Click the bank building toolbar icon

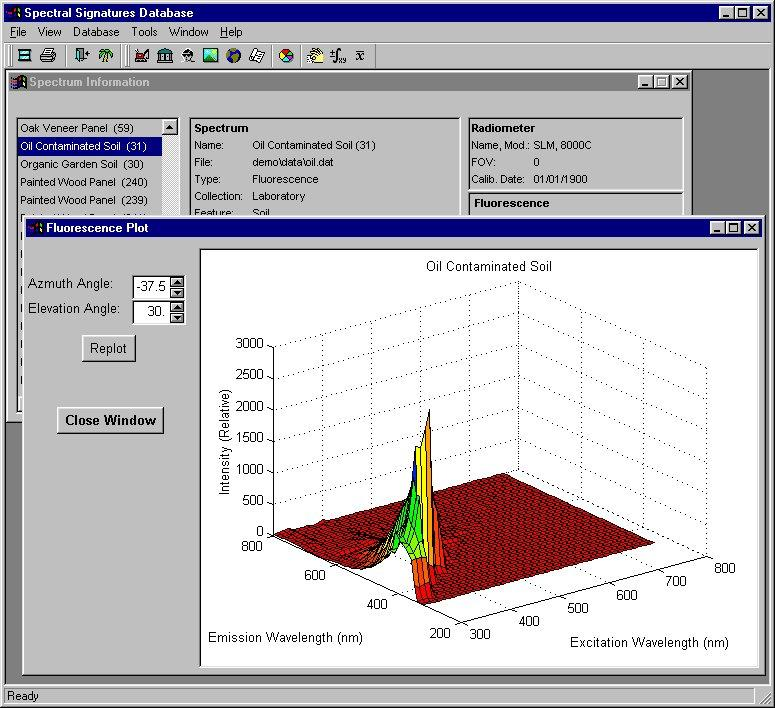[x=165, y=56]
